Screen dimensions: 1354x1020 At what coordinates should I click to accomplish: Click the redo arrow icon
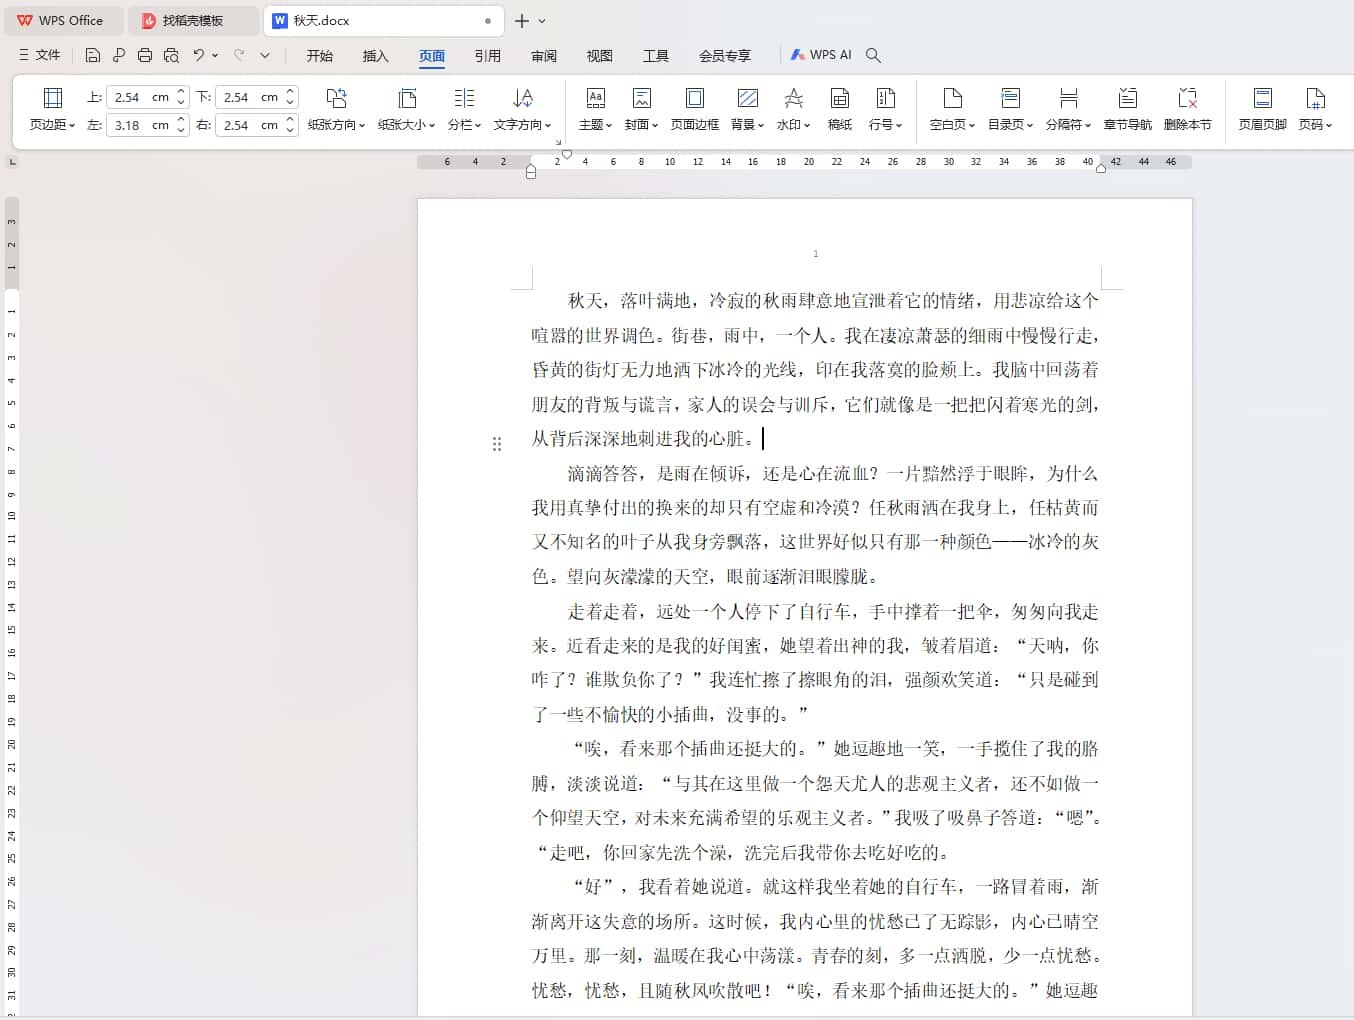pyautogui.click(x=239, y=55)
